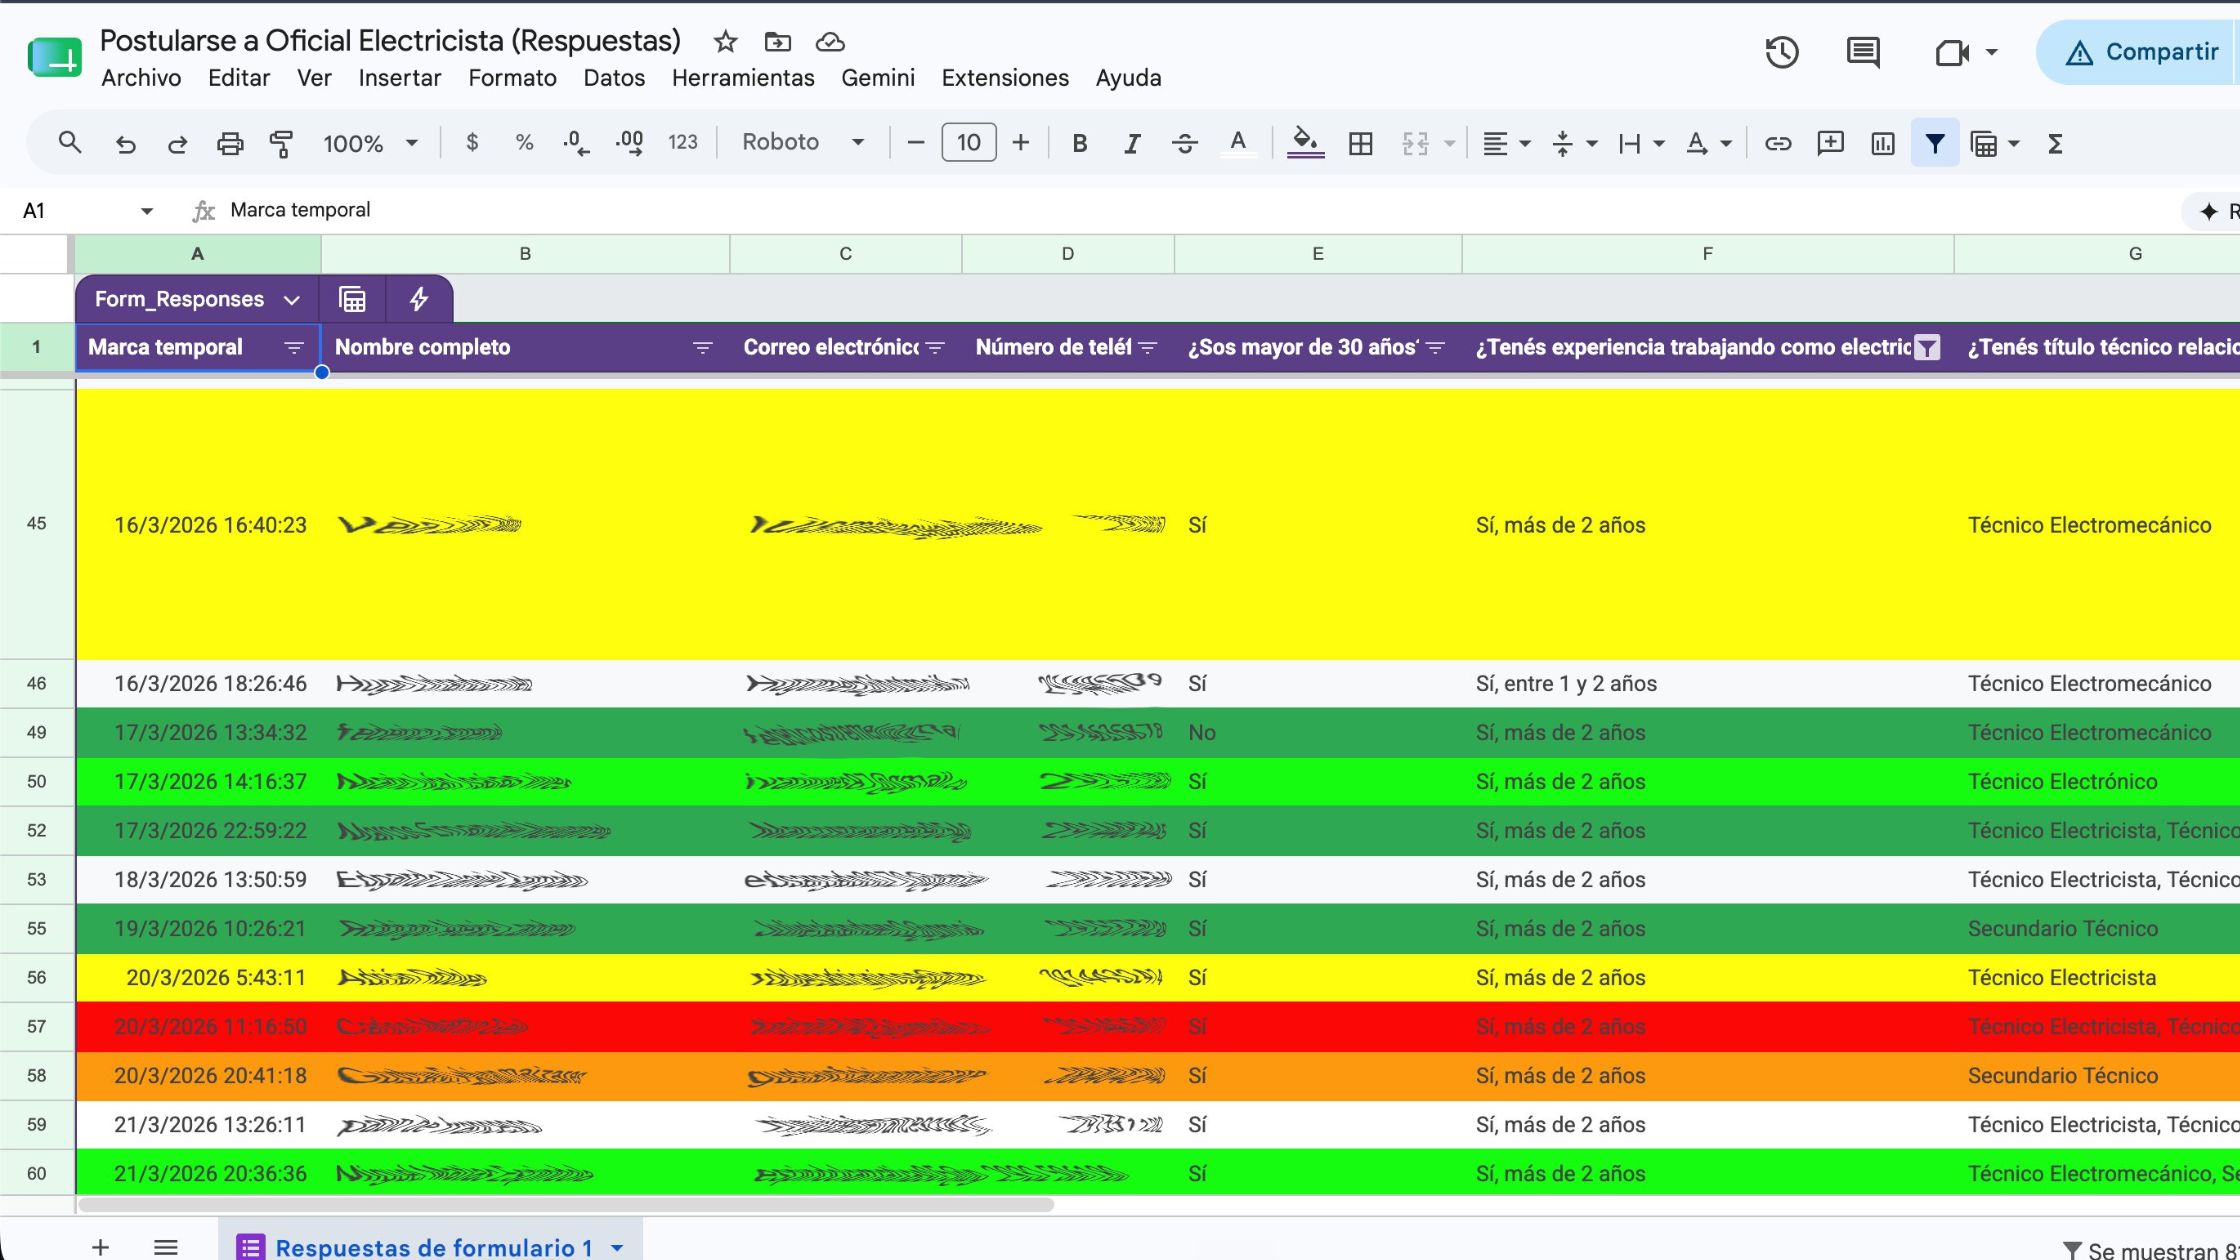
Task: Open horizontal align dropdown
Action: pos(1505,144)
